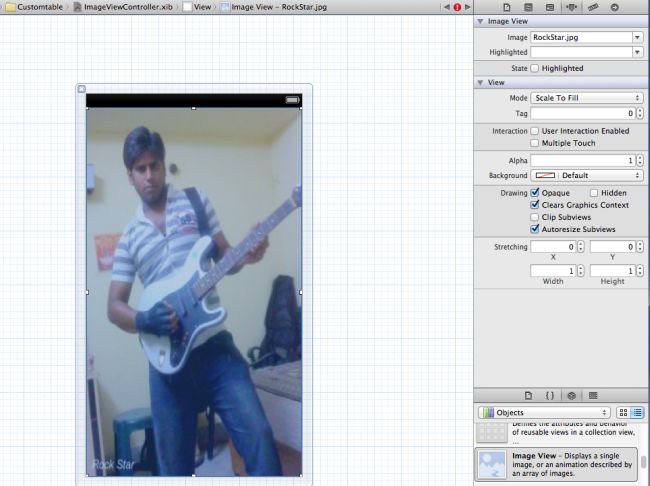Switch library to list view
The image size is (650, 486).
tap(637, 412)
